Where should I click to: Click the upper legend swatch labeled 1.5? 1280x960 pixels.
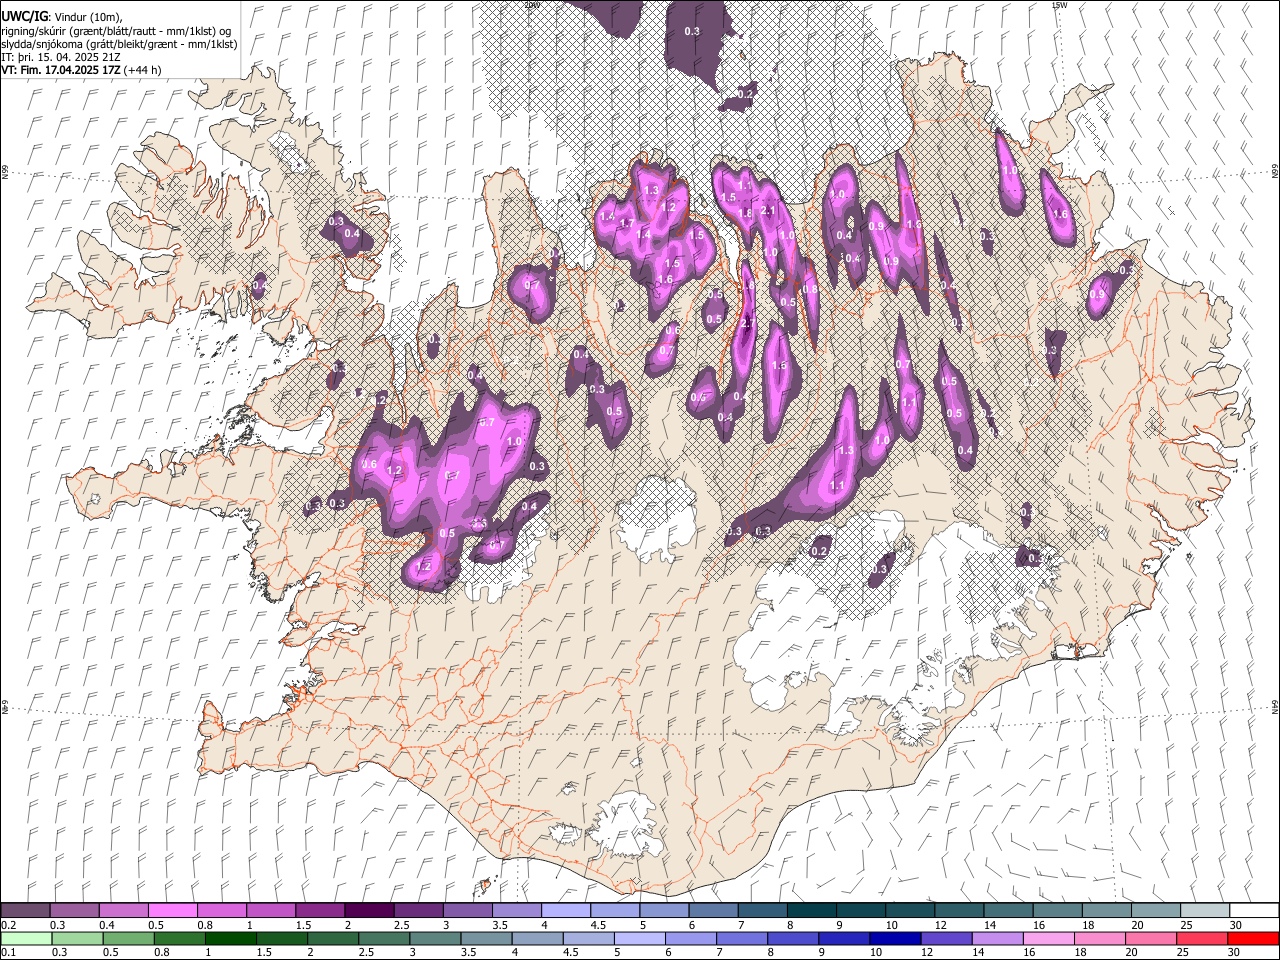319,910
